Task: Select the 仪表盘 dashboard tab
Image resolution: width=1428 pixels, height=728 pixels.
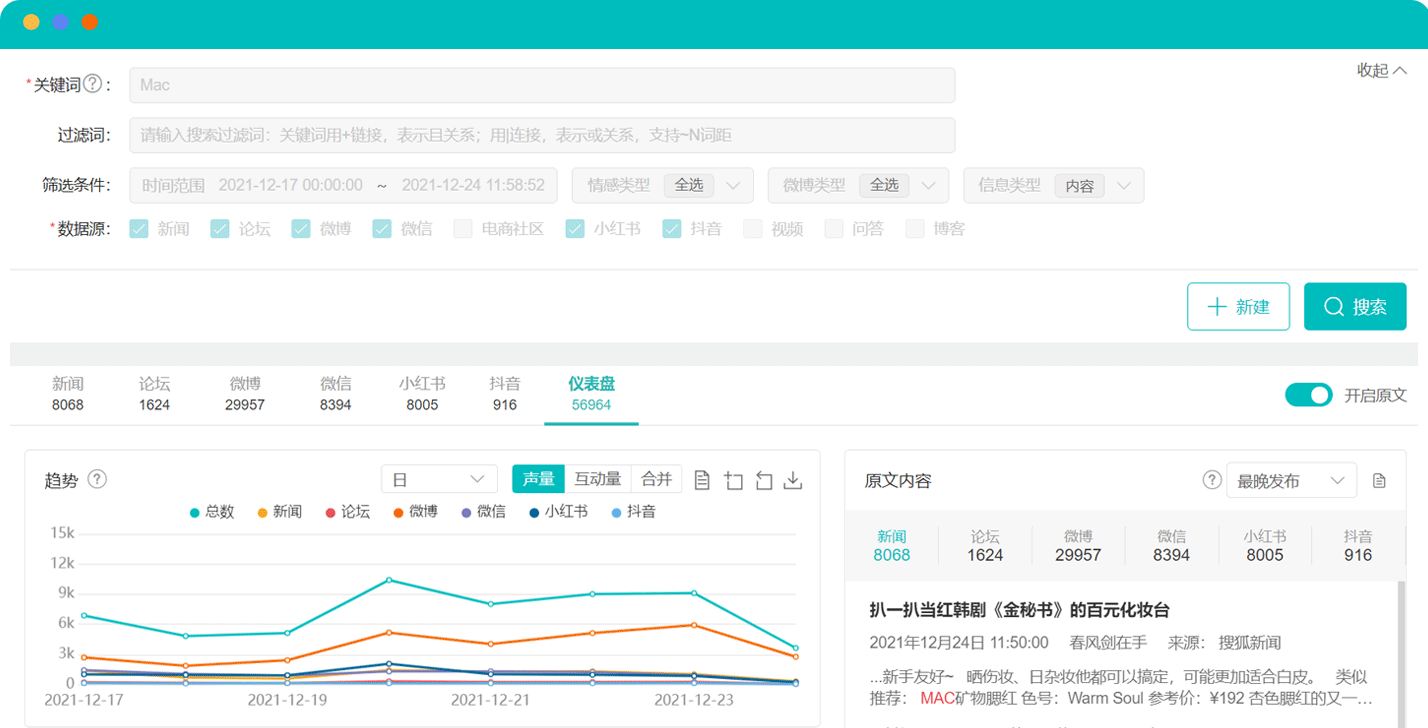Action: [591, 394]
